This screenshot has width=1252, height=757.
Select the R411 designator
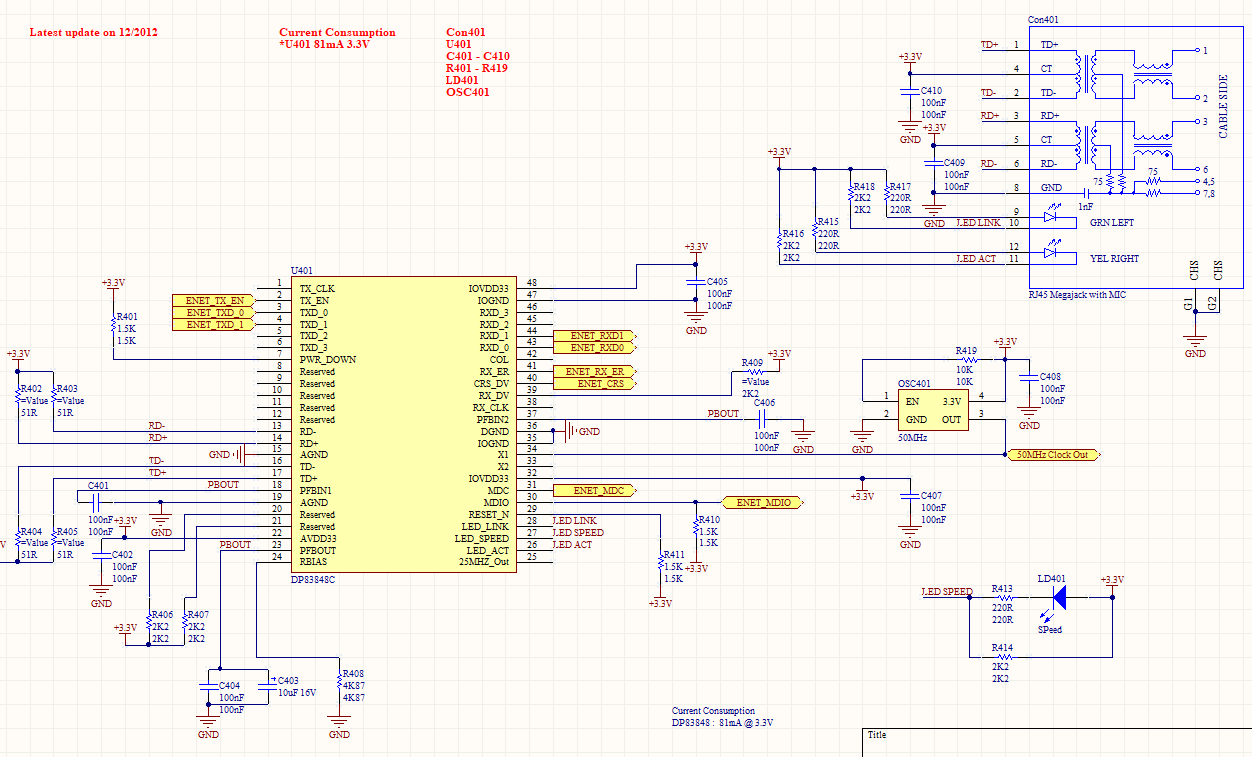[x=673, y=555]
